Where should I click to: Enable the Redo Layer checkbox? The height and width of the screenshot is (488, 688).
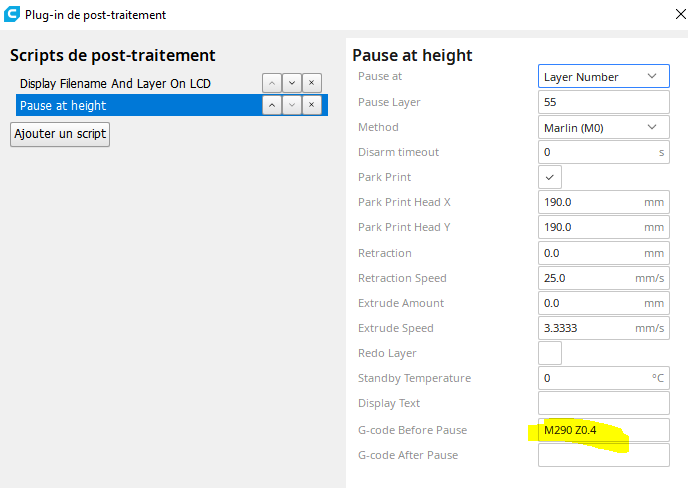[550, 353]
